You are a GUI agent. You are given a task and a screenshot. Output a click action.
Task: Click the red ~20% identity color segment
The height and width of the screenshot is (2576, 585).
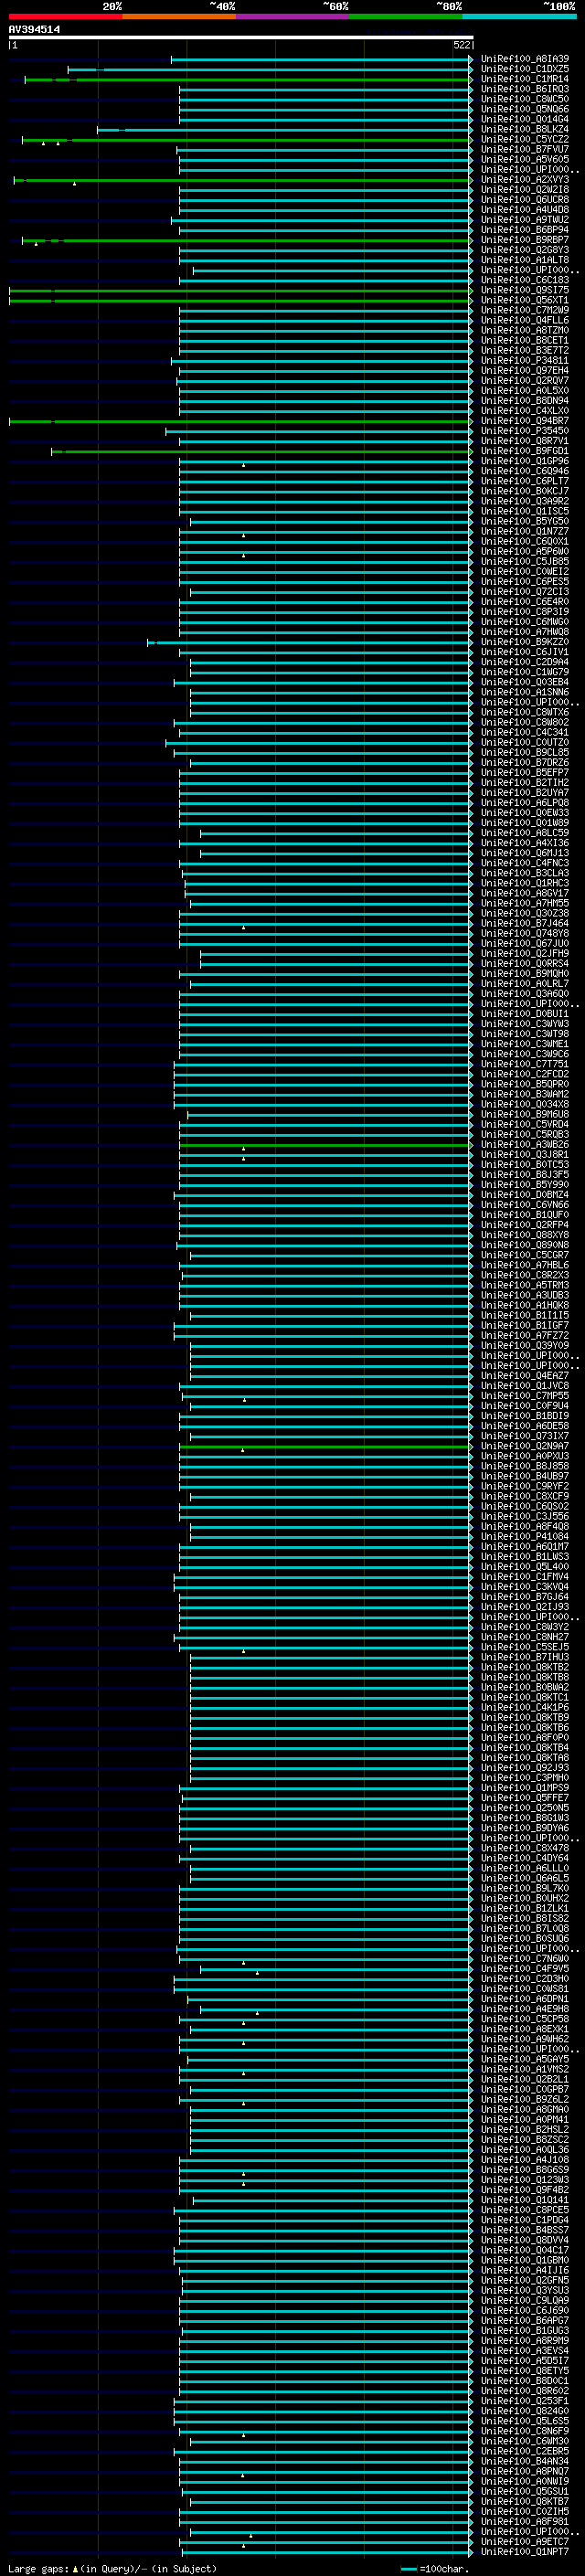(65, 16)
